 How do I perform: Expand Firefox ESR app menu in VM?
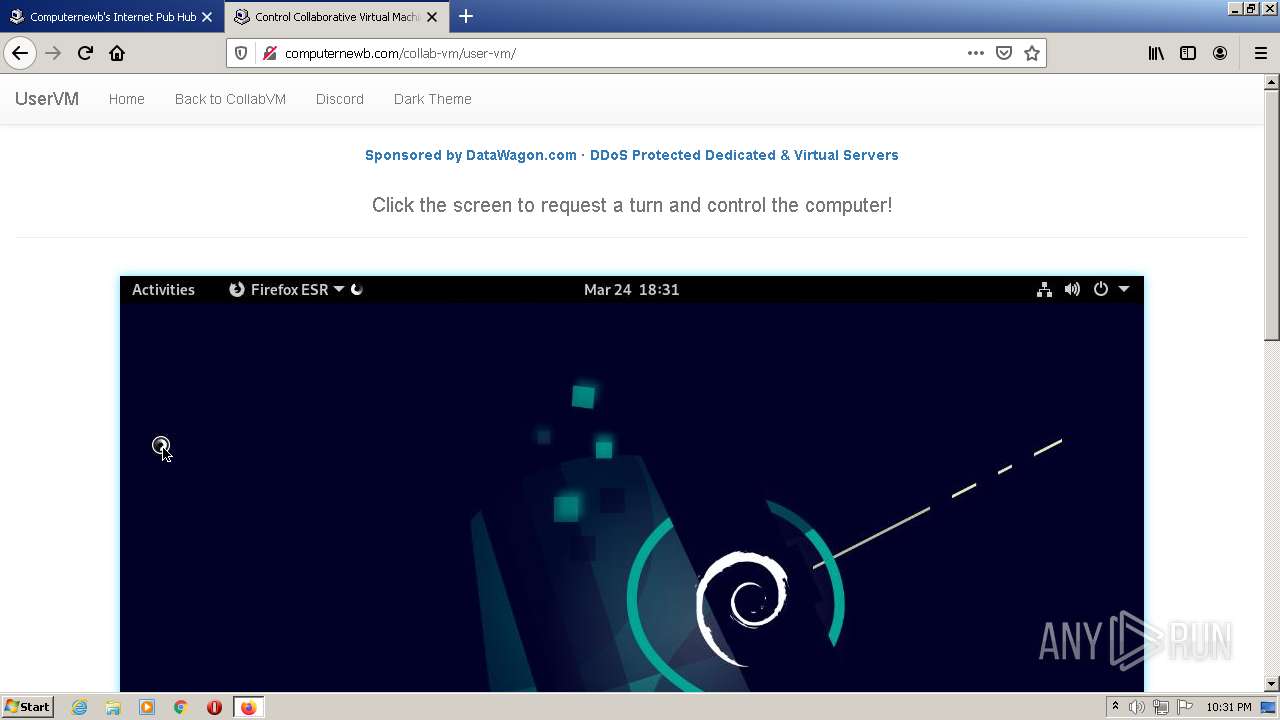point(287,289)
